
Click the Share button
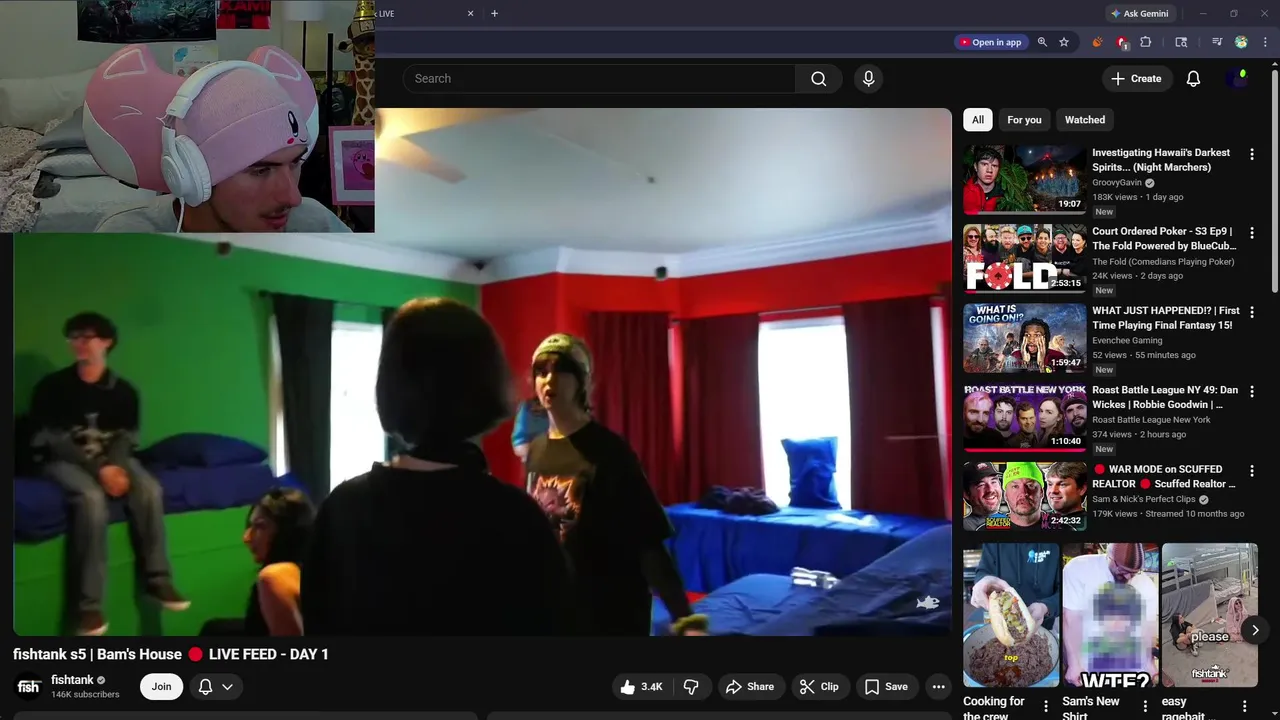750,687
